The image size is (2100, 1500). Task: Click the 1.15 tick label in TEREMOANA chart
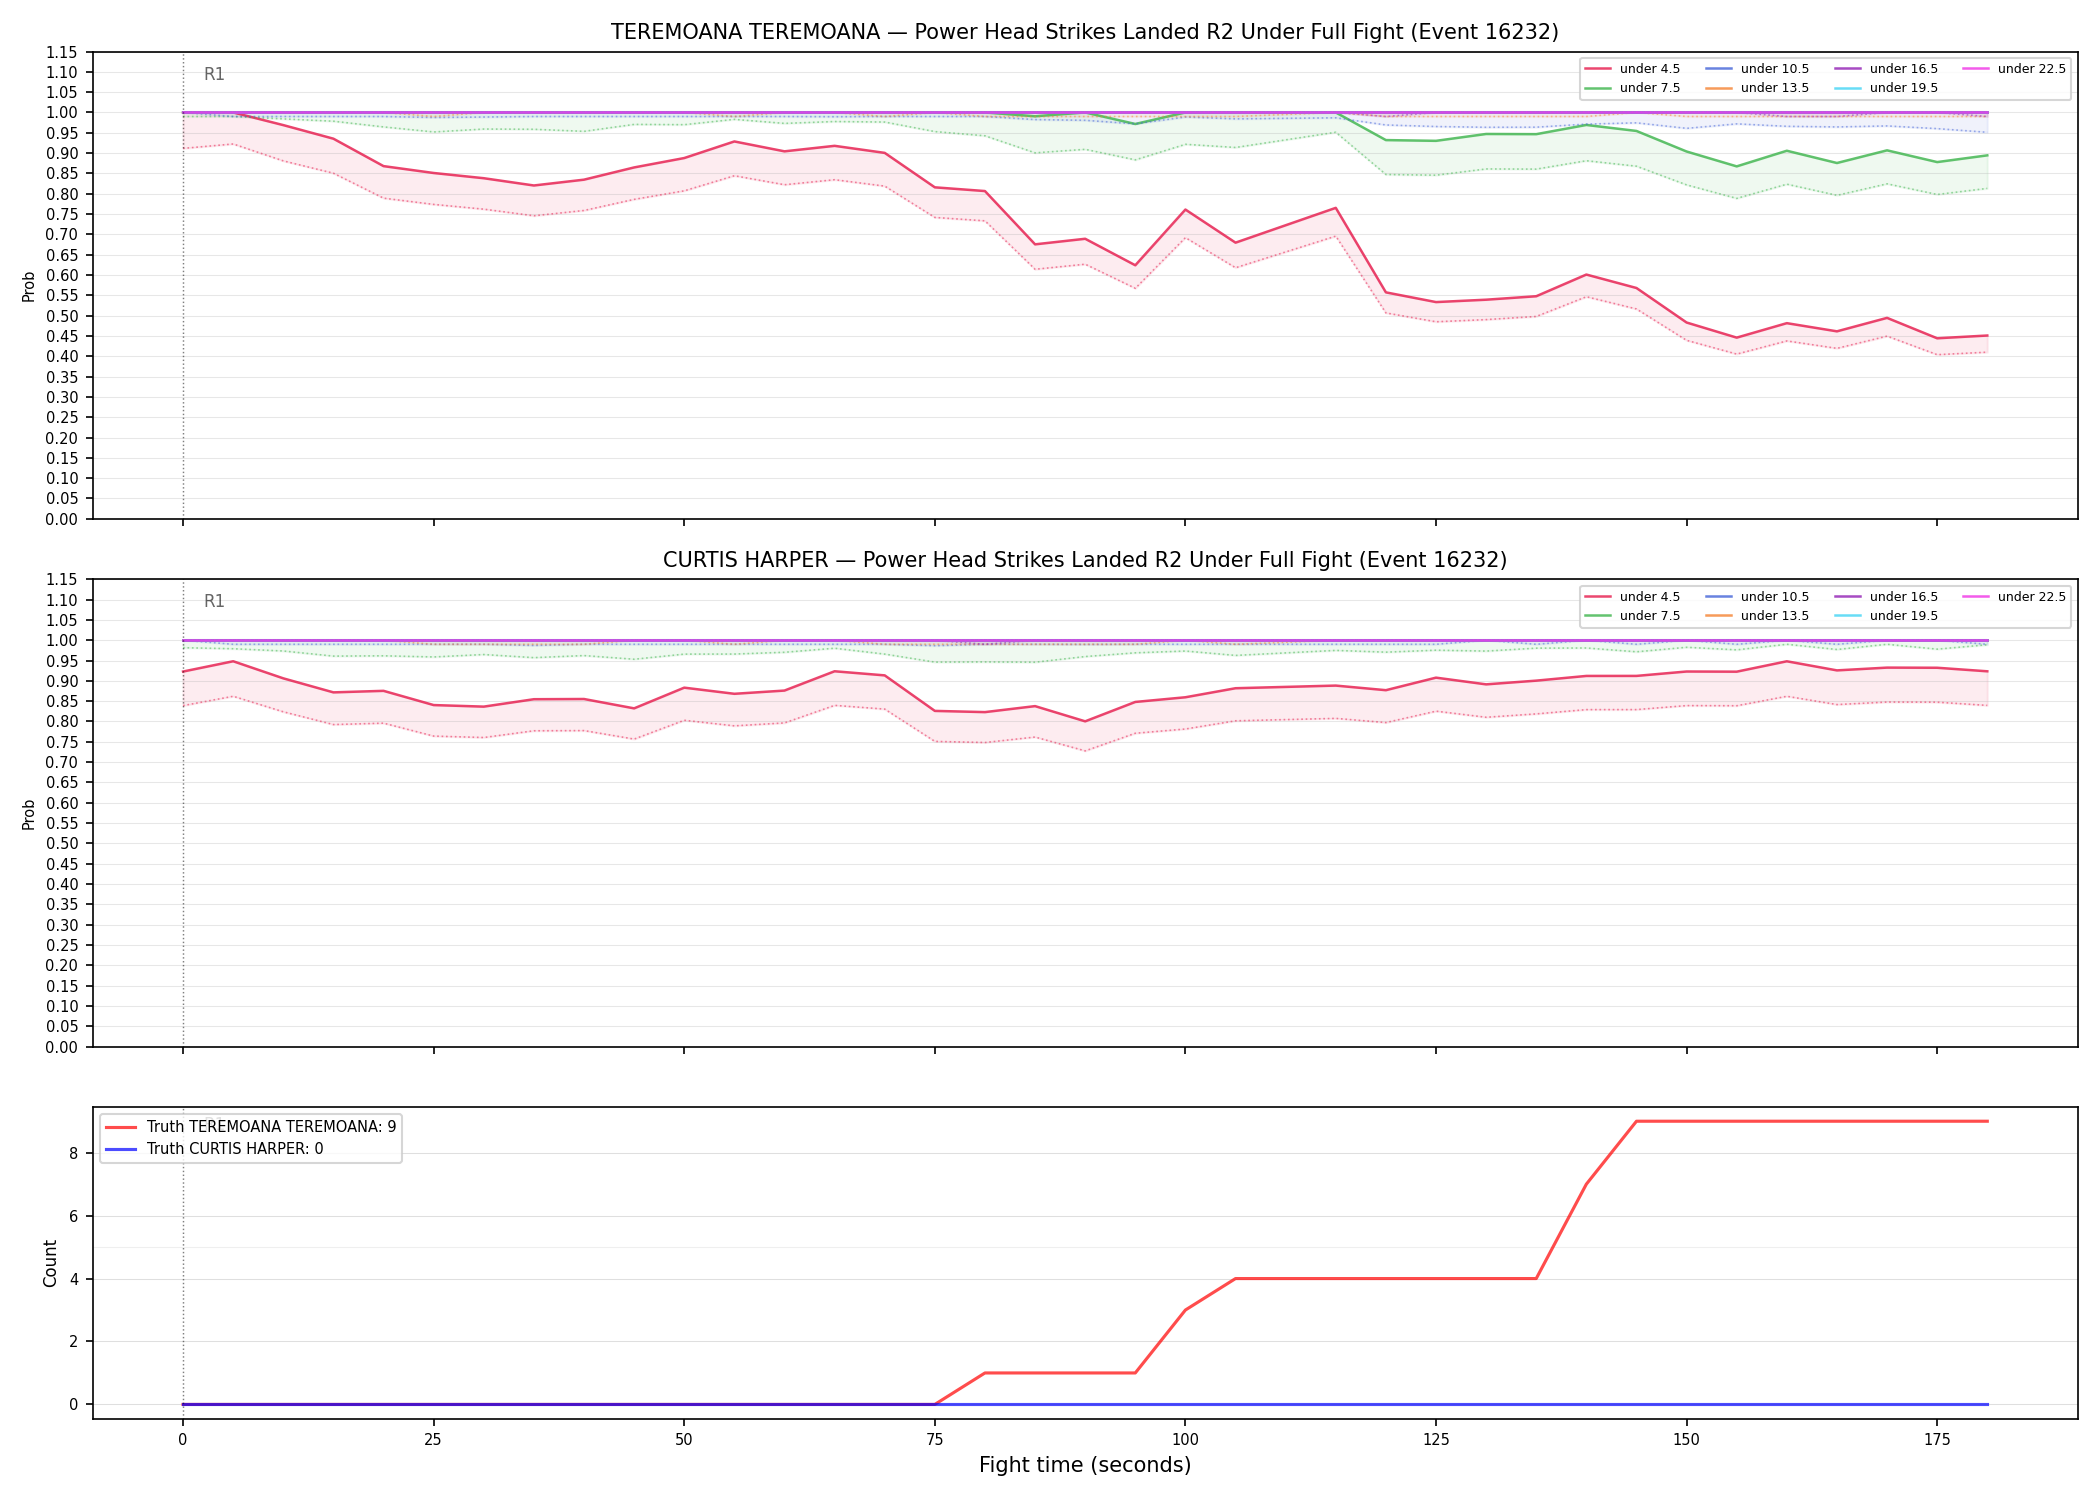[x=63, y=52]
